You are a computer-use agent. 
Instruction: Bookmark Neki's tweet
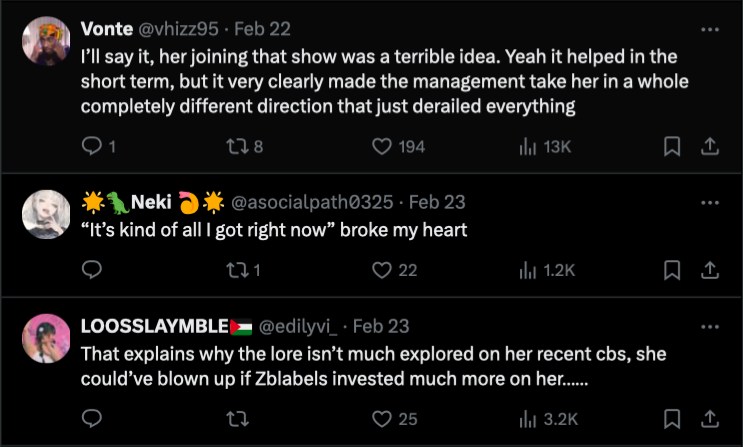point(673,270)
